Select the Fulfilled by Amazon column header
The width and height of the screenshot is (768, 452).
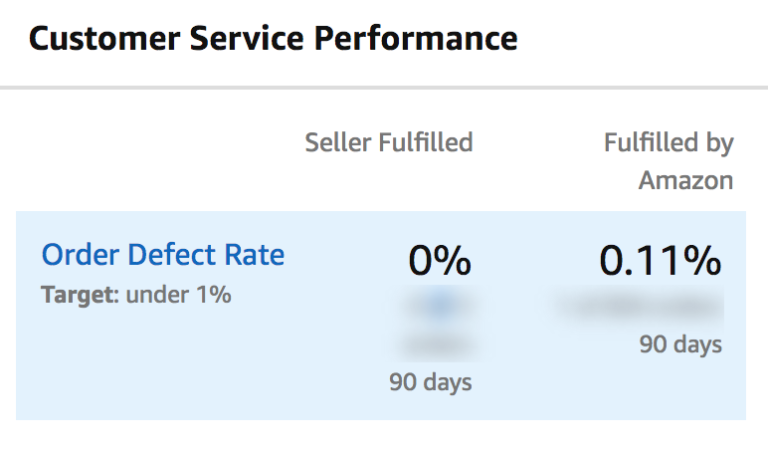[x=668, y=161]
